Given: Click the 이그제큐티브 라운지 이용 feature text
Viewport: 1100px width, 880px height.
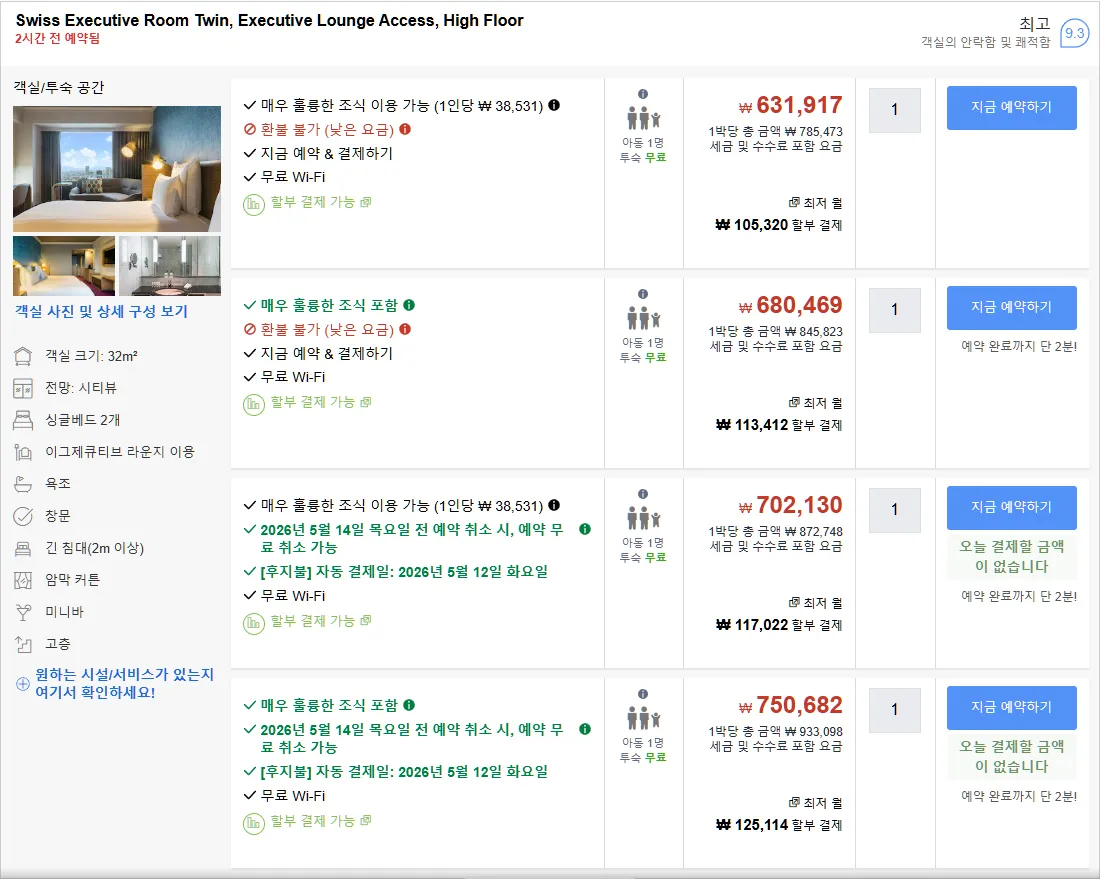Looking at the screenshot, I should click(120, 452).
